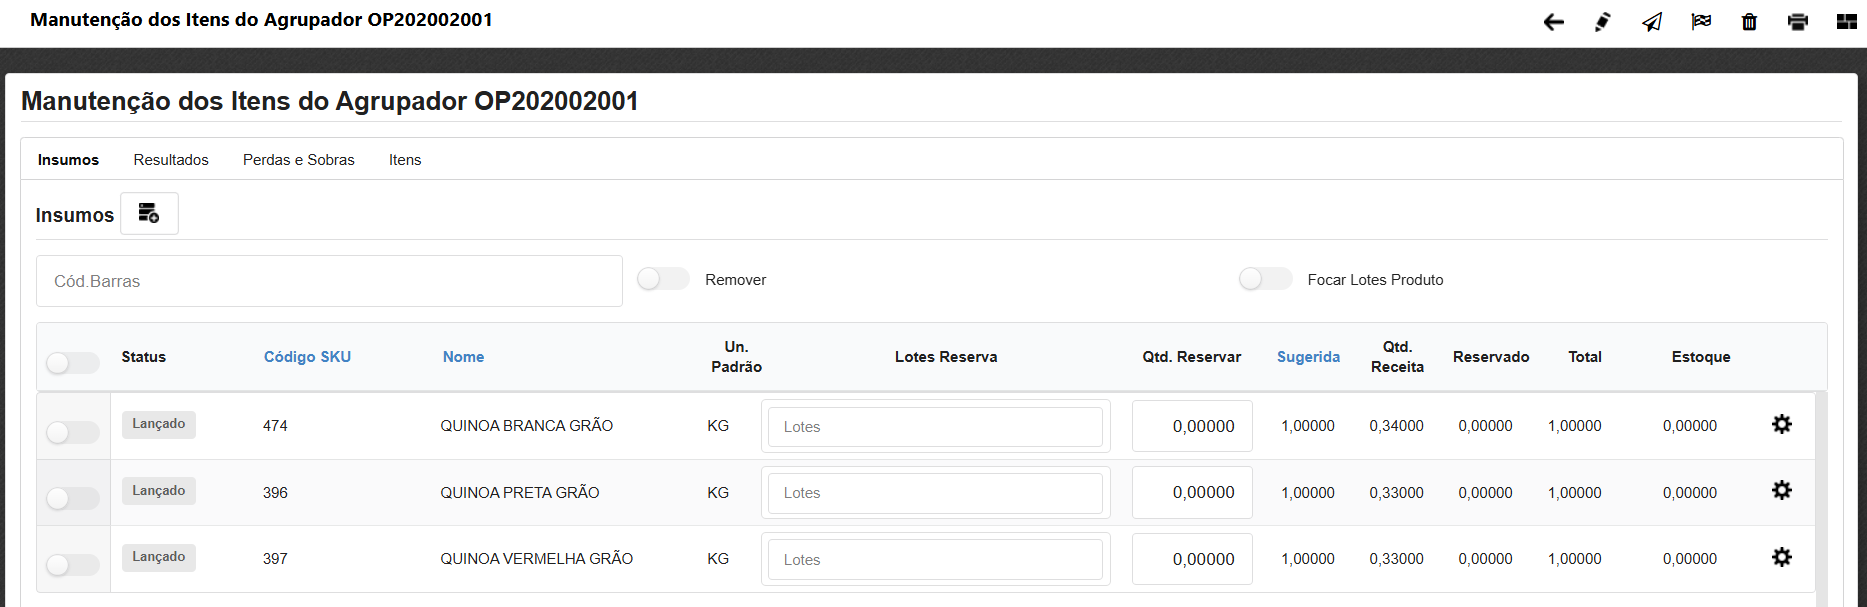Image resolution: width=1867 pixels, height=607 pixels.
Task: Switch to the Resultados tab
Action: click(171, 160)
